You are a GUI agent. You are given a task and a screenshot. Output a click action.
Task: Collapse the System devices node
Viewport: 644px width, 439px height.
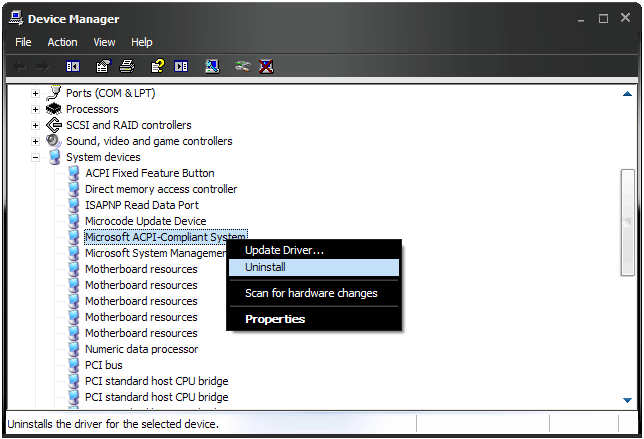(36, 157)
